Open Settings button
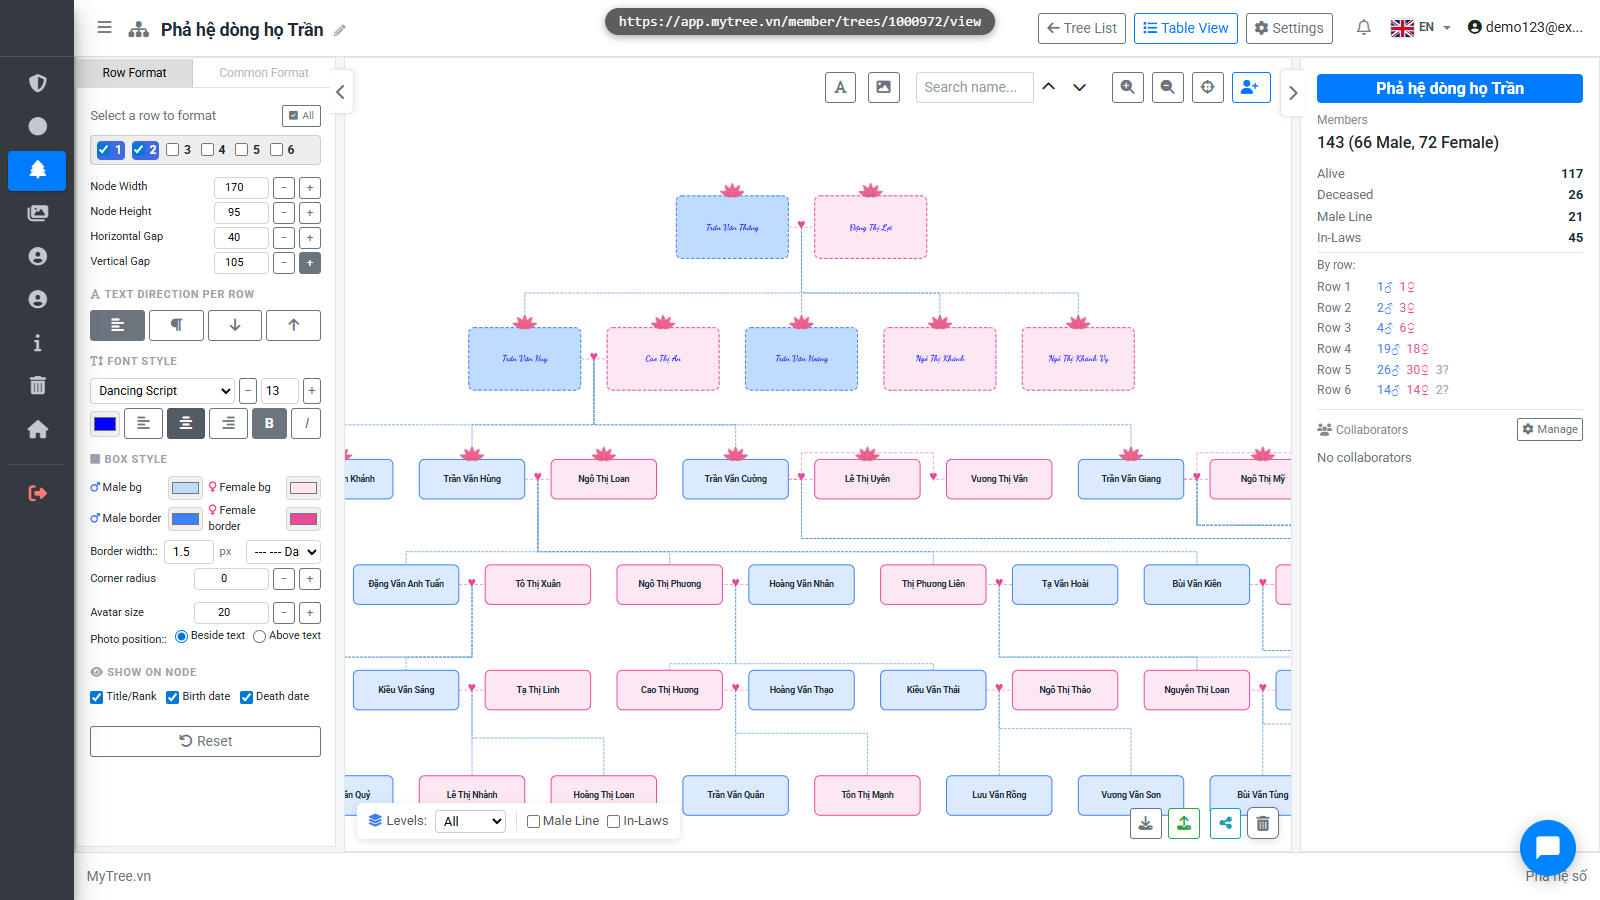 pyautogui.click(x=1289, y=28)
